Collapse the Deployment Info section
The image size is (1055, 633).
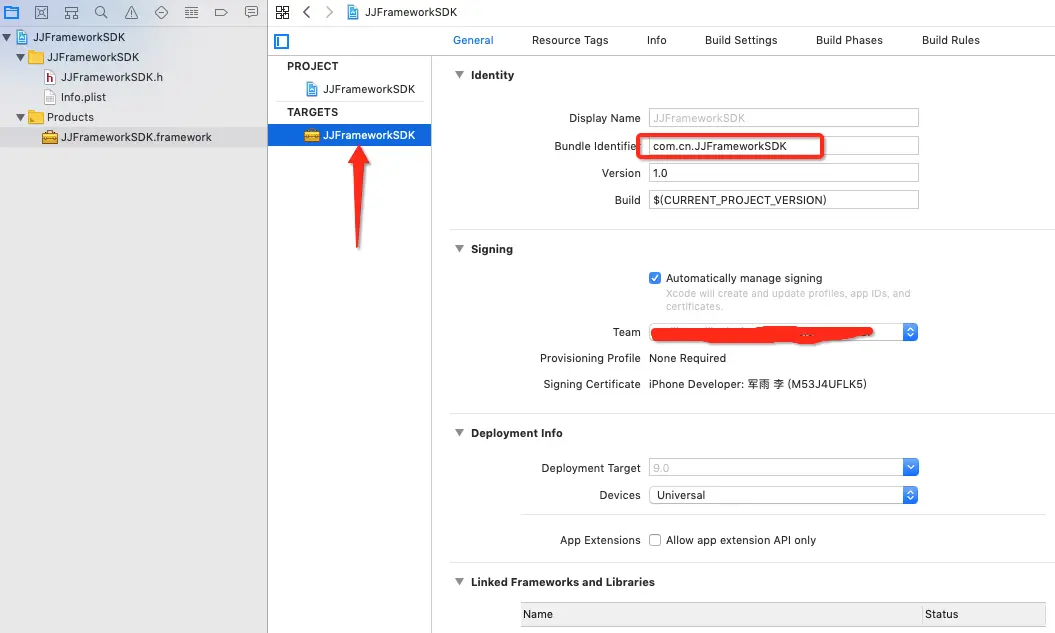[x=460, y=433]
